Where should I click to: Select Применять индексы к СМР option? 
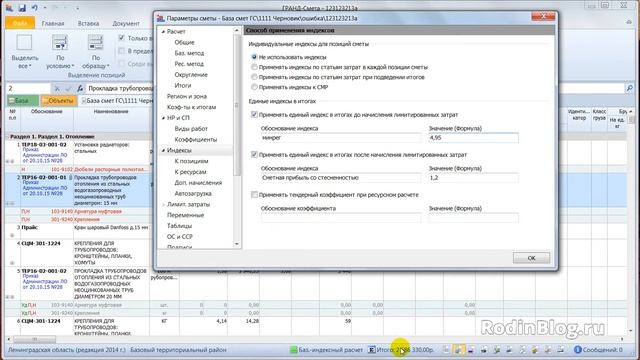pyautogui.click(x=254, y=87)
